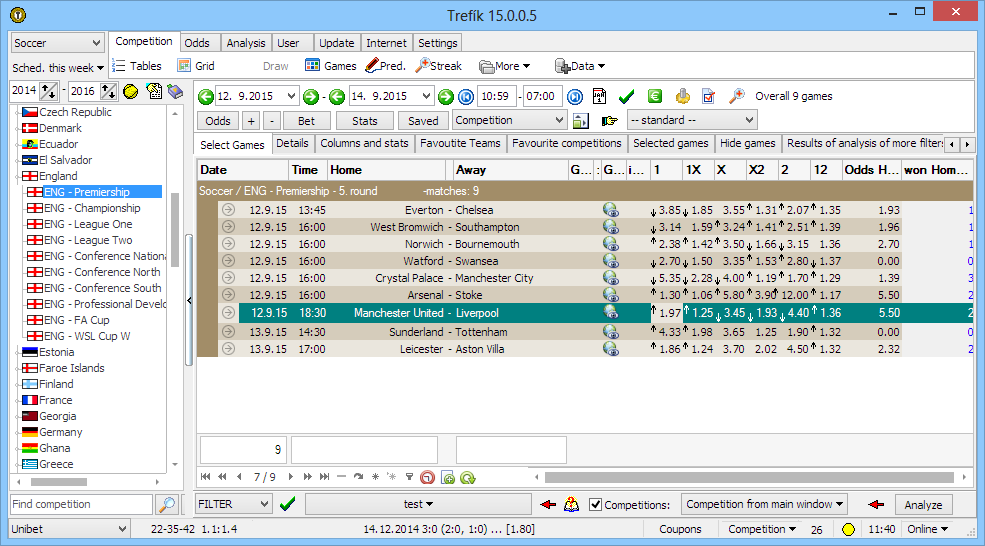
Task: Click the Find competition input field
Action: (82, 504)
